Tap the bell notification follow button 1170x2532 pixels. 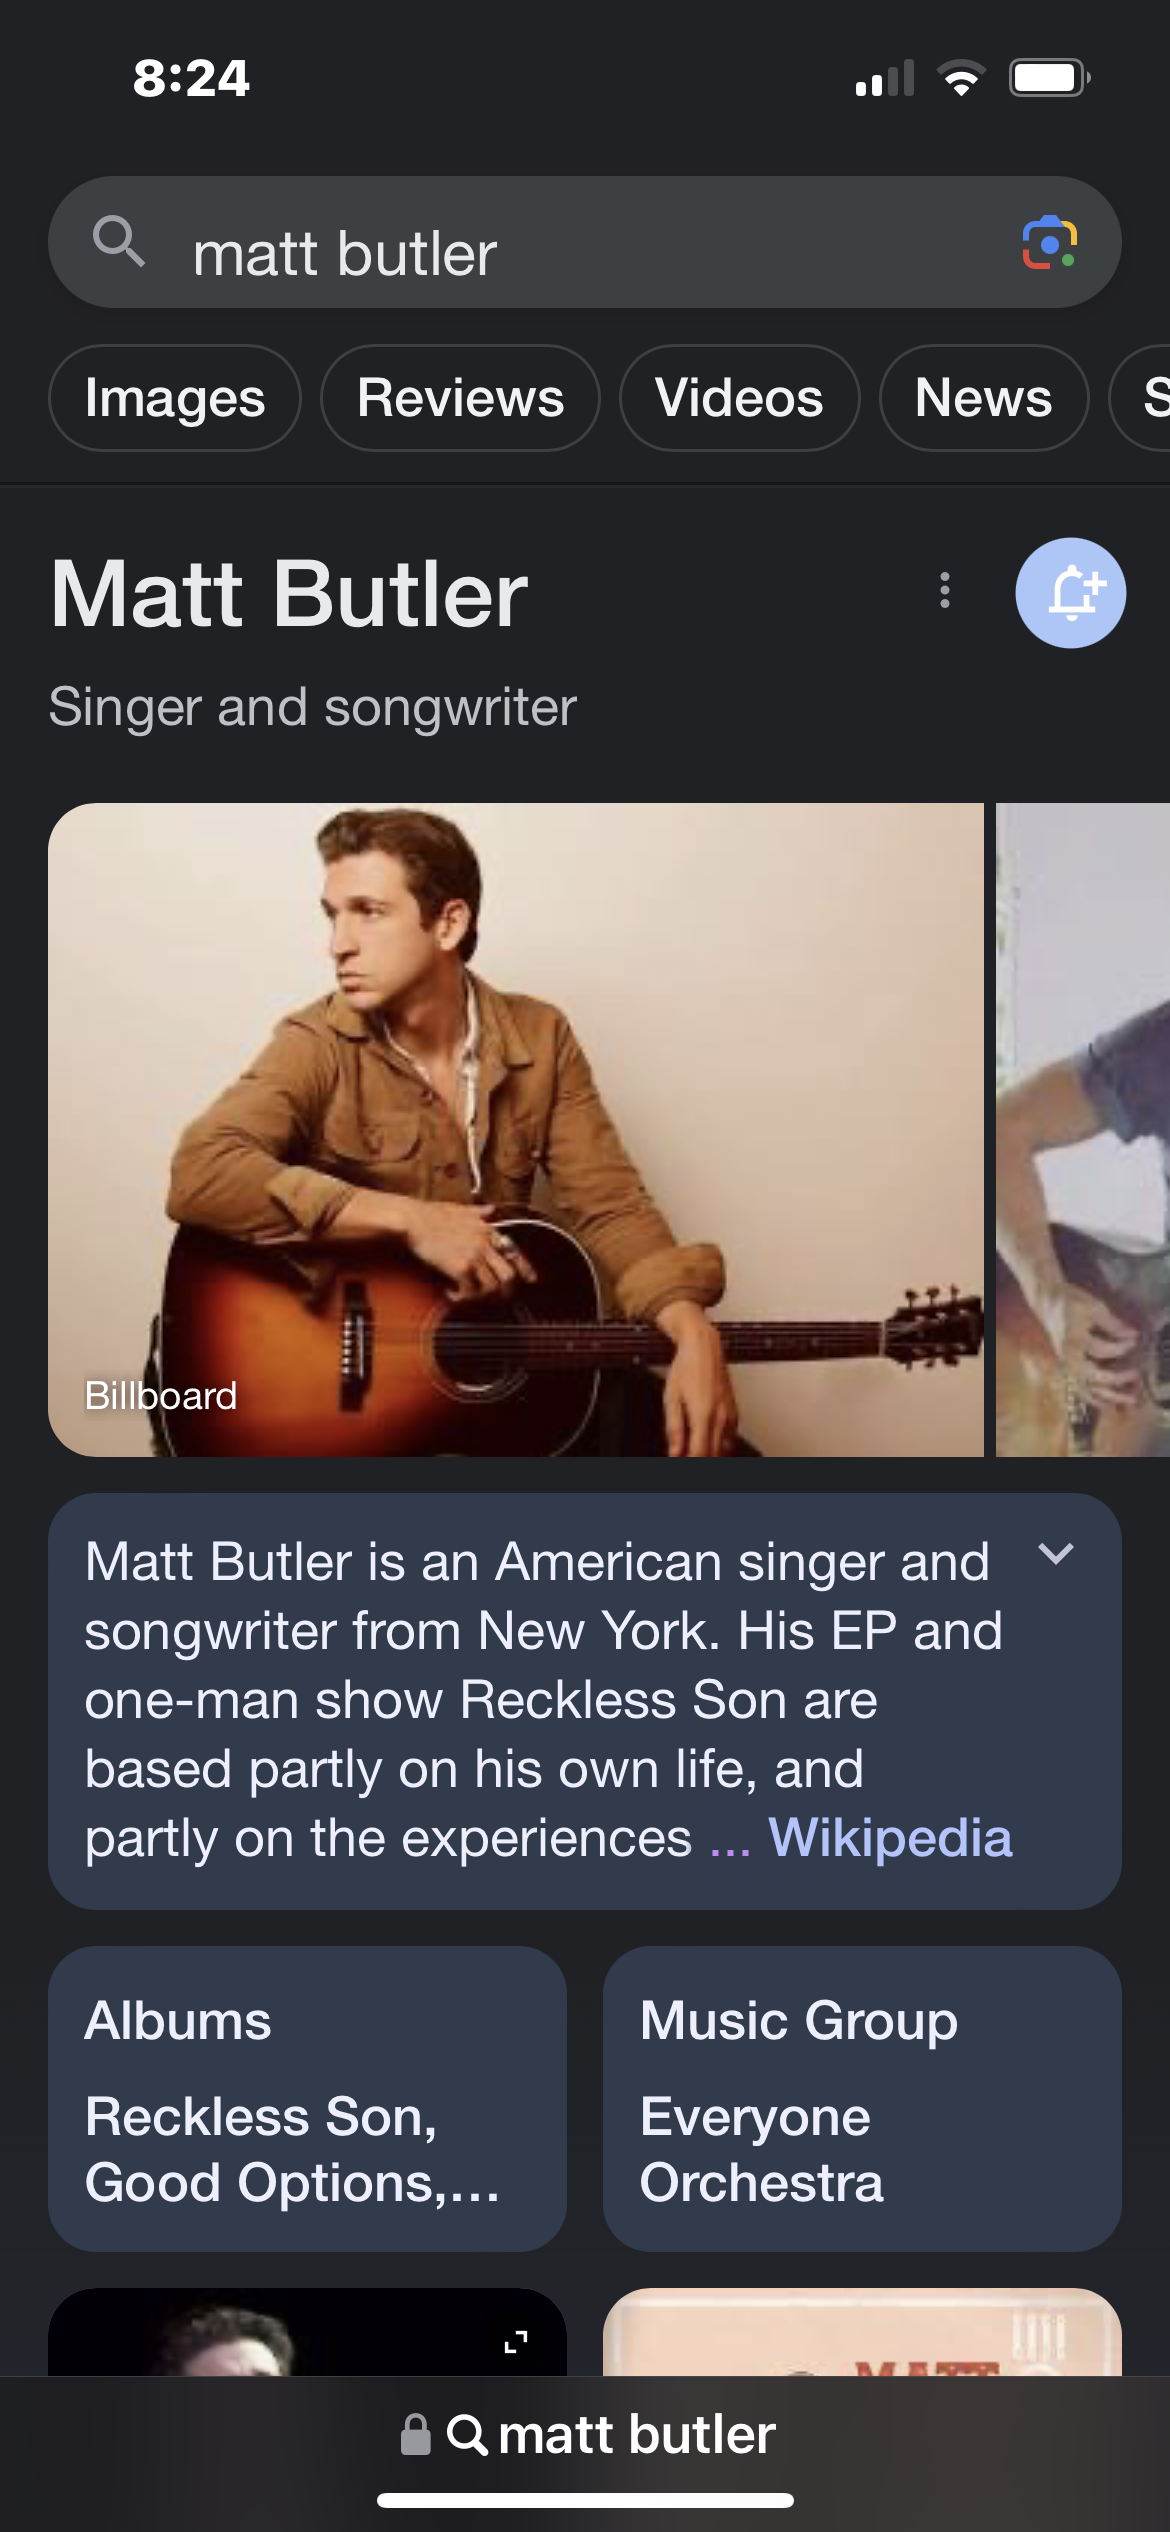coord(1070,593)
